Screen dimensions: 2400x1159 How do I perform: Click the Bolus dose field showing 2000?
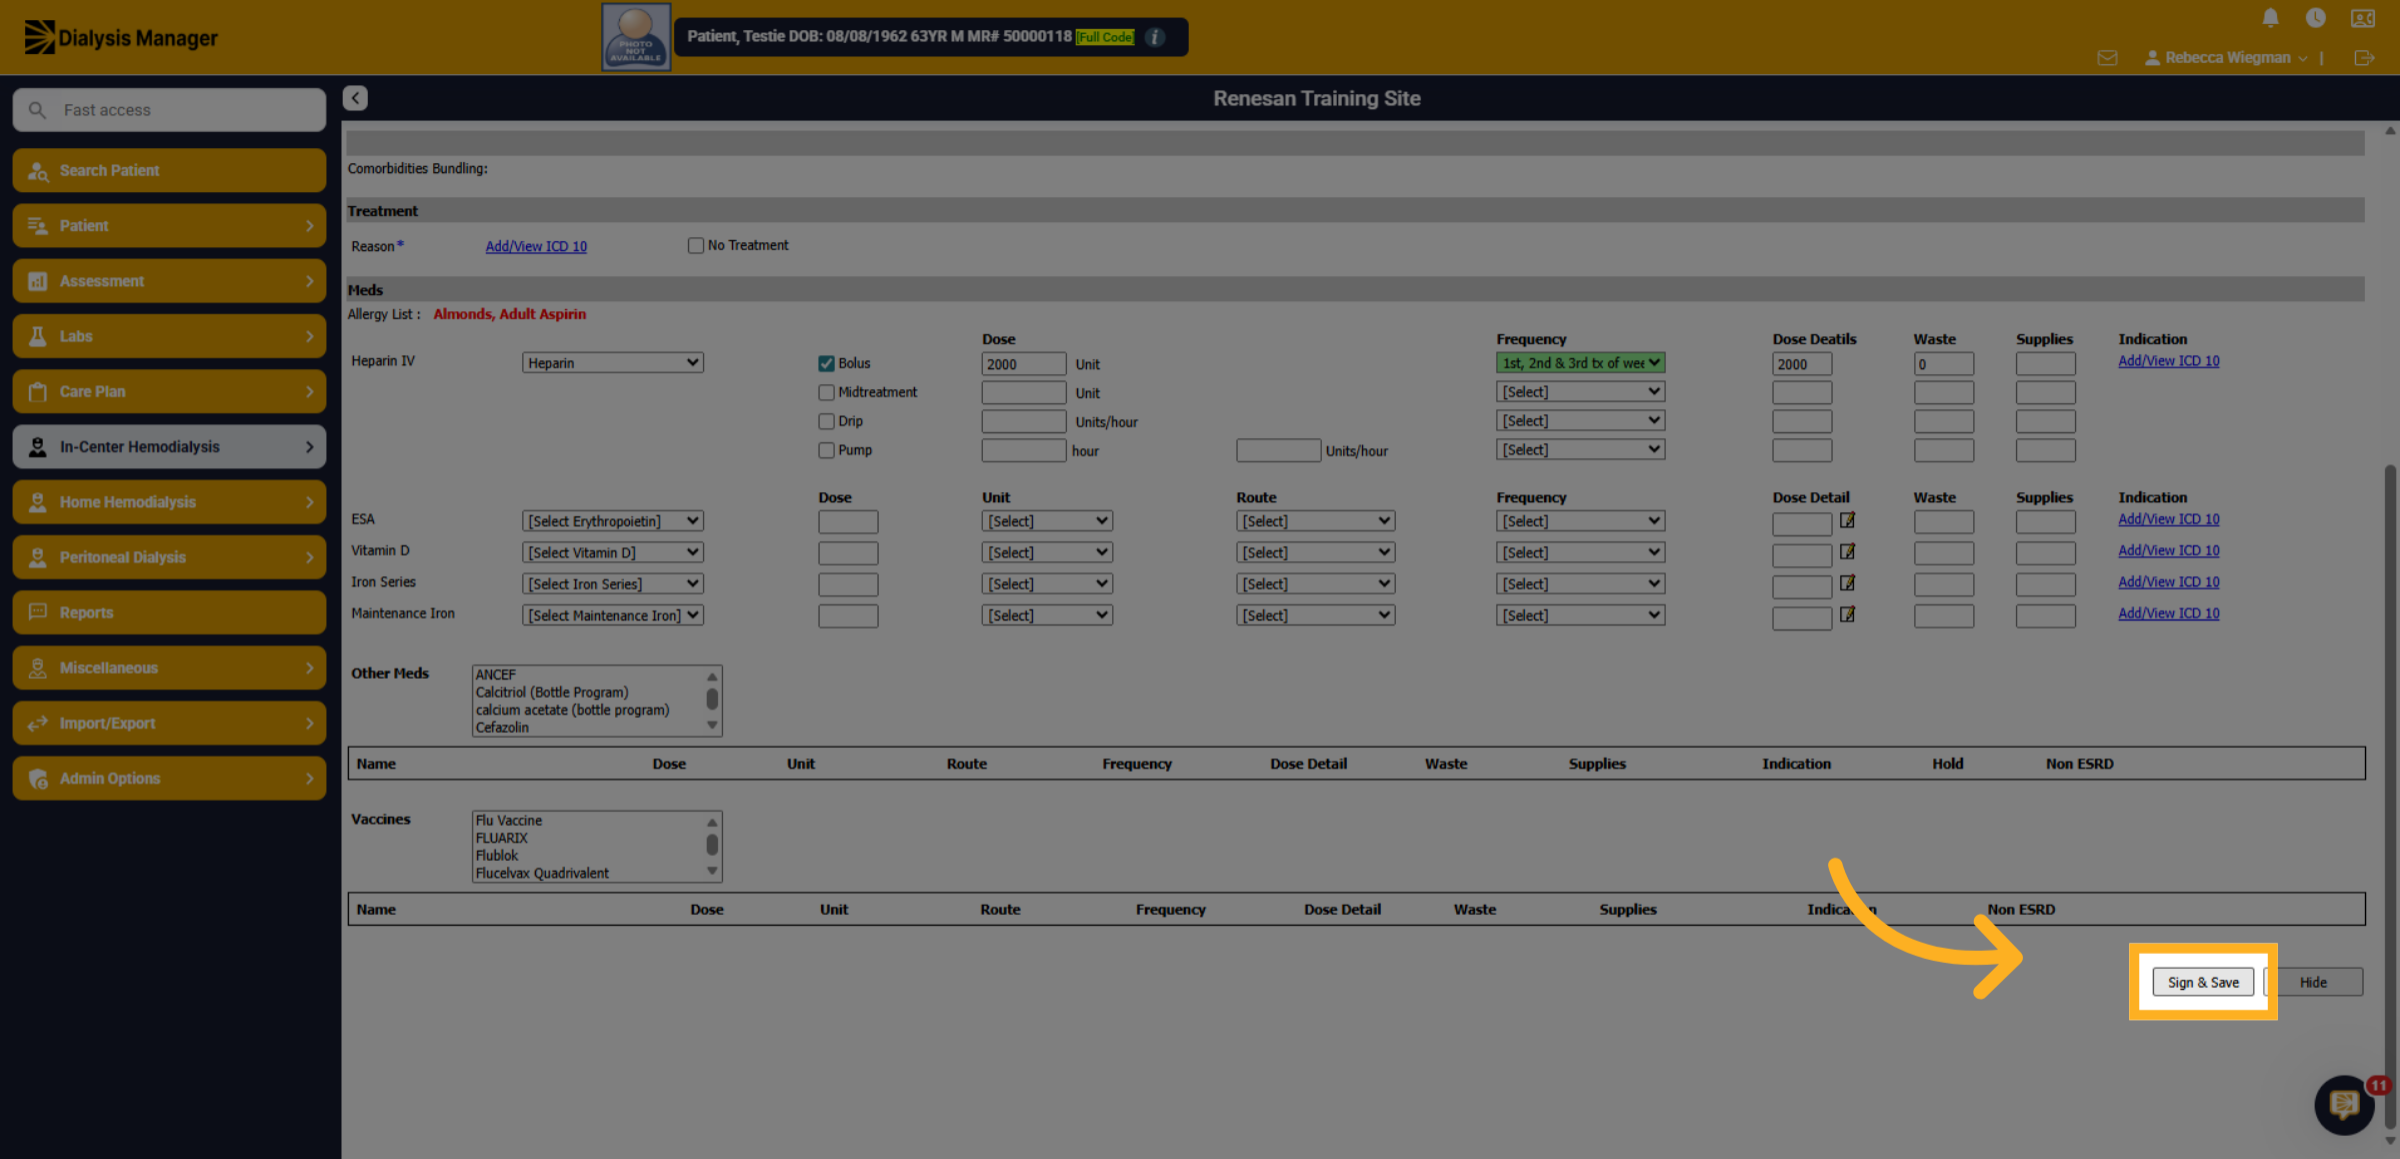tap(1023, 364)
